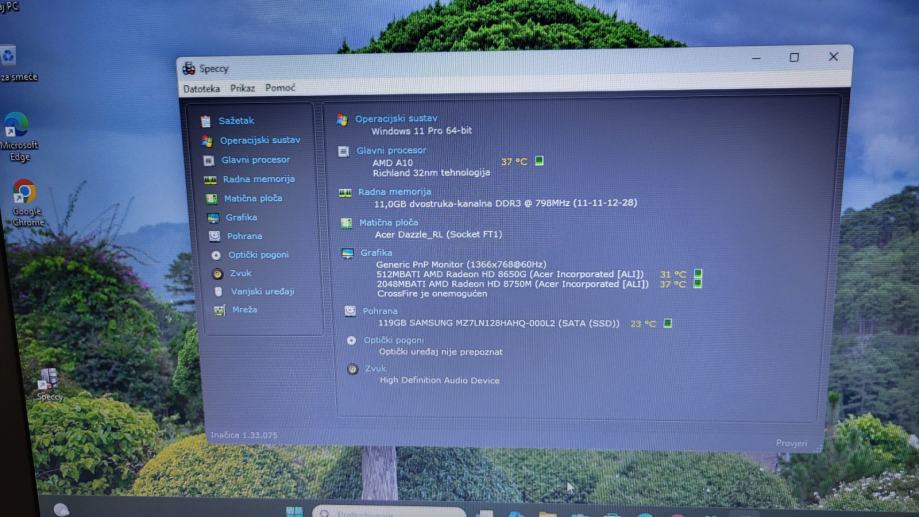Click the Pohrana disk sidebar icon
Viewport: 919px width, 517px height.
click(215, 236)
